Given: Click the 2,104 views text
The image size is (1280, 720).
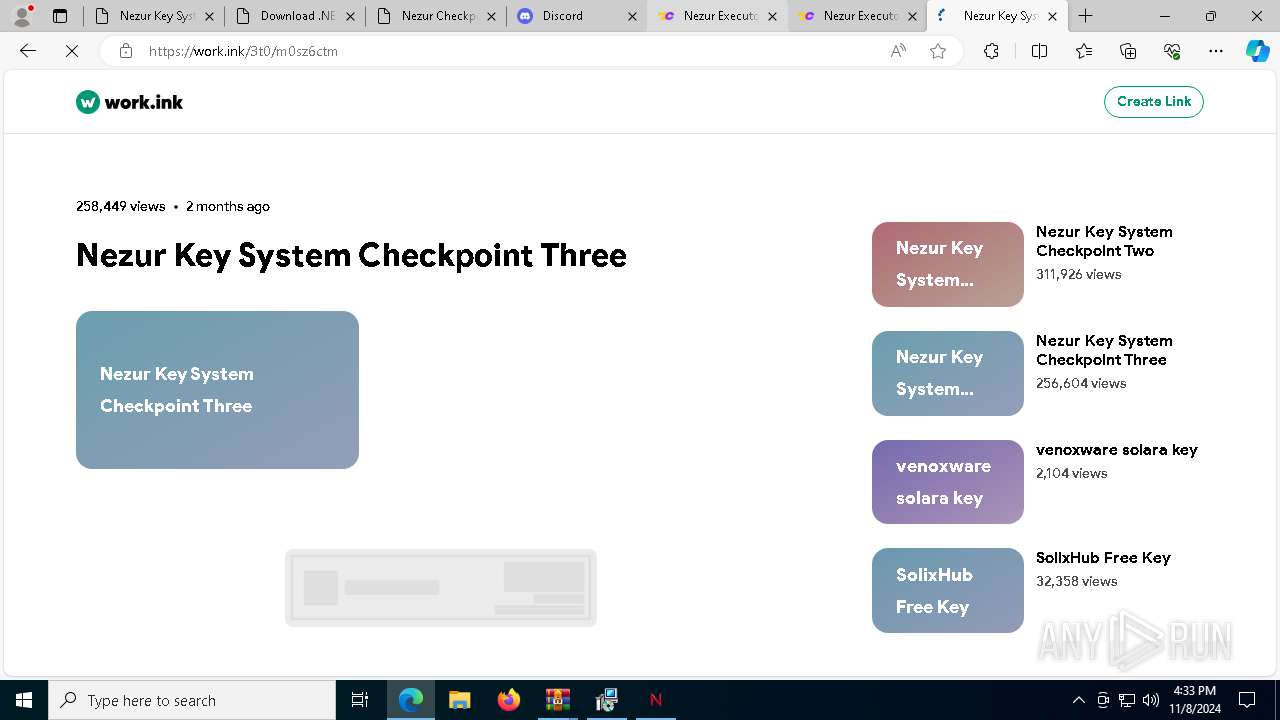Looking at the screenshot, I should 1072,473.
